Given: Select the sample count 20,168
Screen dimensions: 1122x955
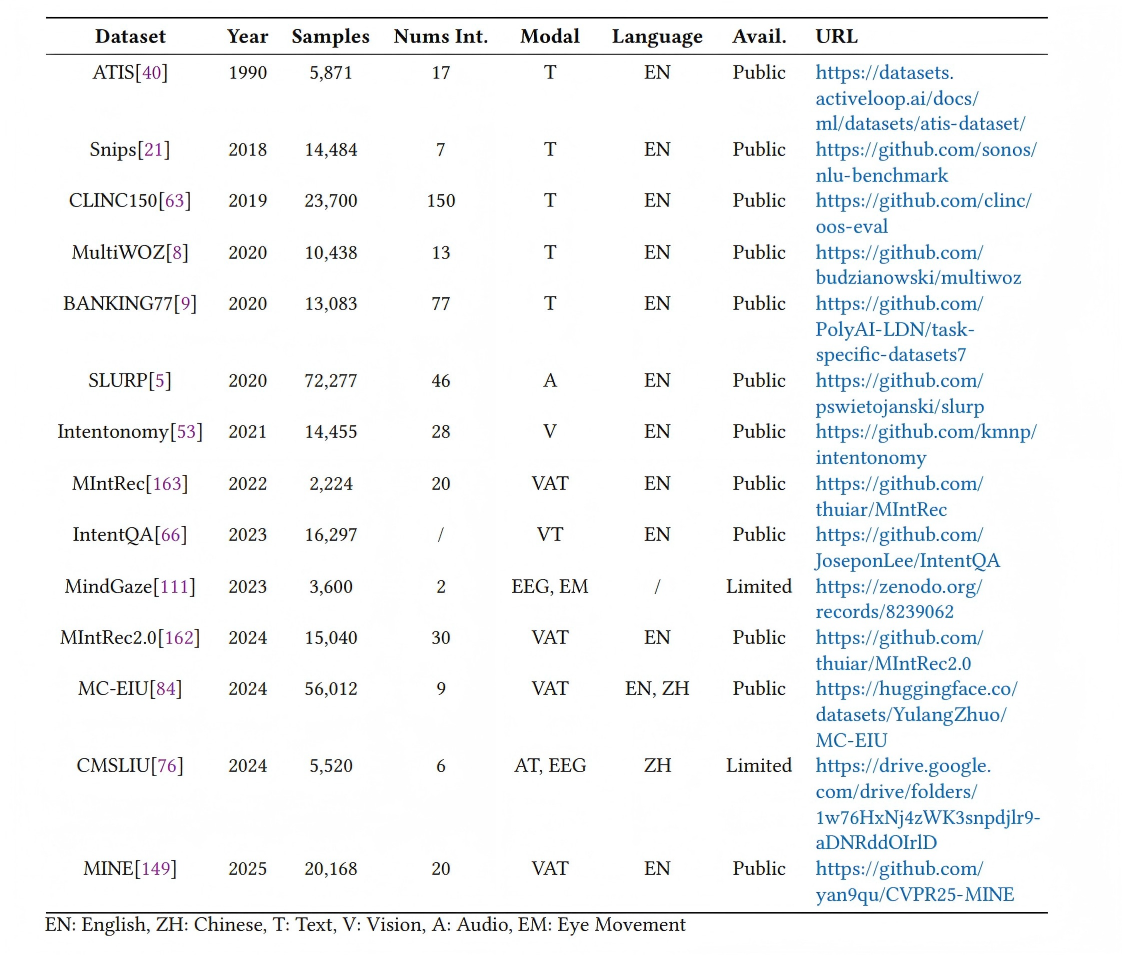Looking at the screenshot, I should coord(331,869).
